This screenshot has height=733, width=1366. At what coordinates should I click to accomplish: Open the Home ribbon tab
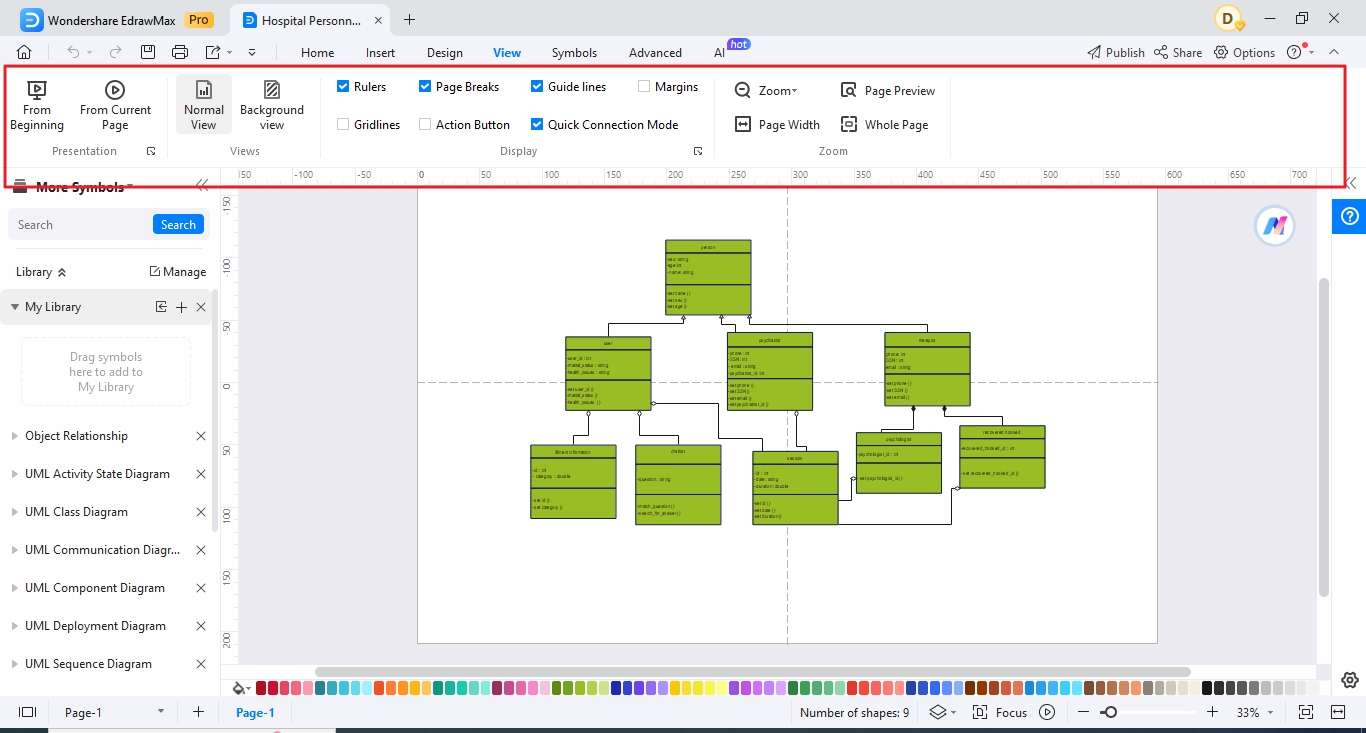click(x=318, y=53)
